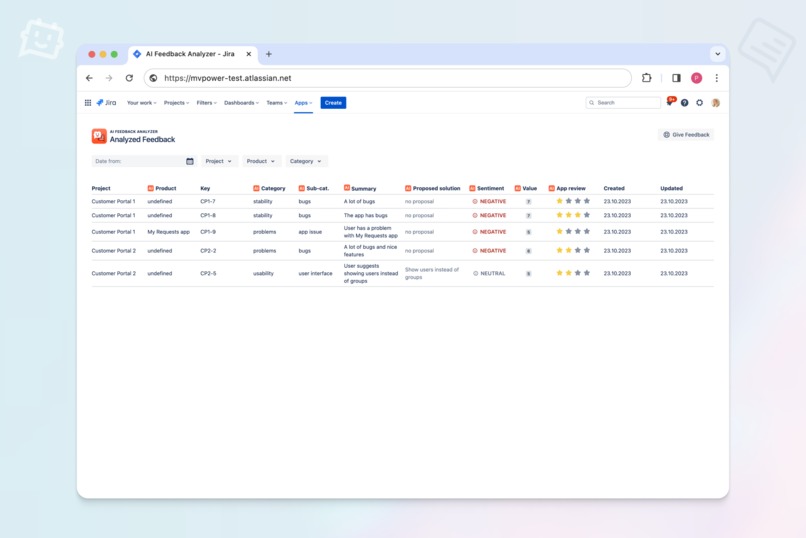The image size is (806, 538).
Task: Click the Category column header
Action: pyautogui.click(x=269, y=189)
